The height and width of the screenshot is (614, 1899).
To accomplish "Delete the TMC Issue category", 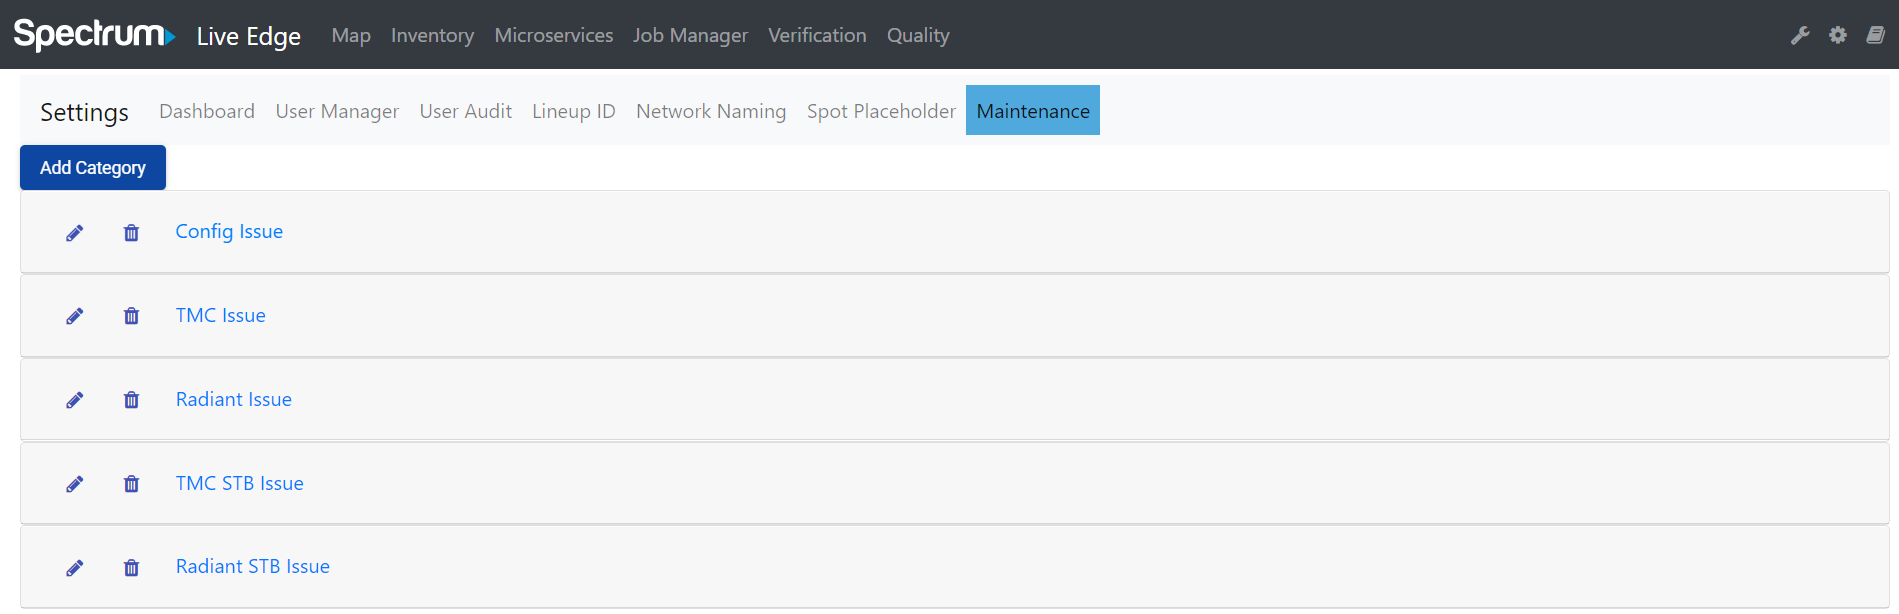I will [x=131, y=316].
